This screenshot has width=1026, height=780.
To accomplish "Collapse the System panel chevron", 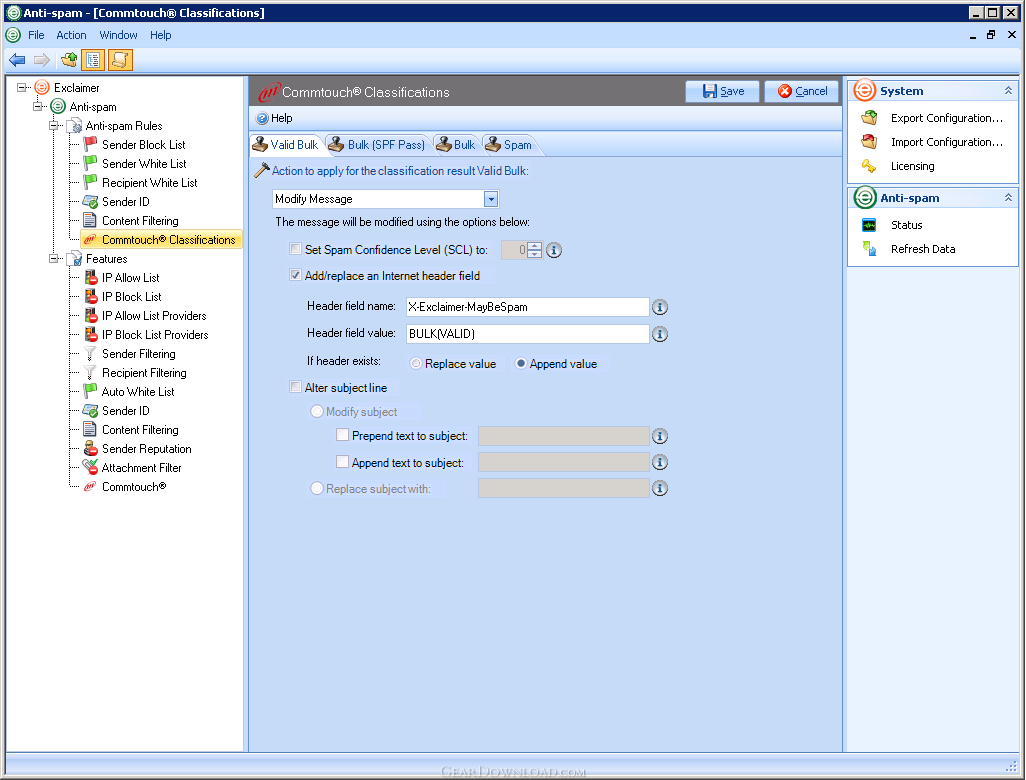I will click(x=1008, y=91).
